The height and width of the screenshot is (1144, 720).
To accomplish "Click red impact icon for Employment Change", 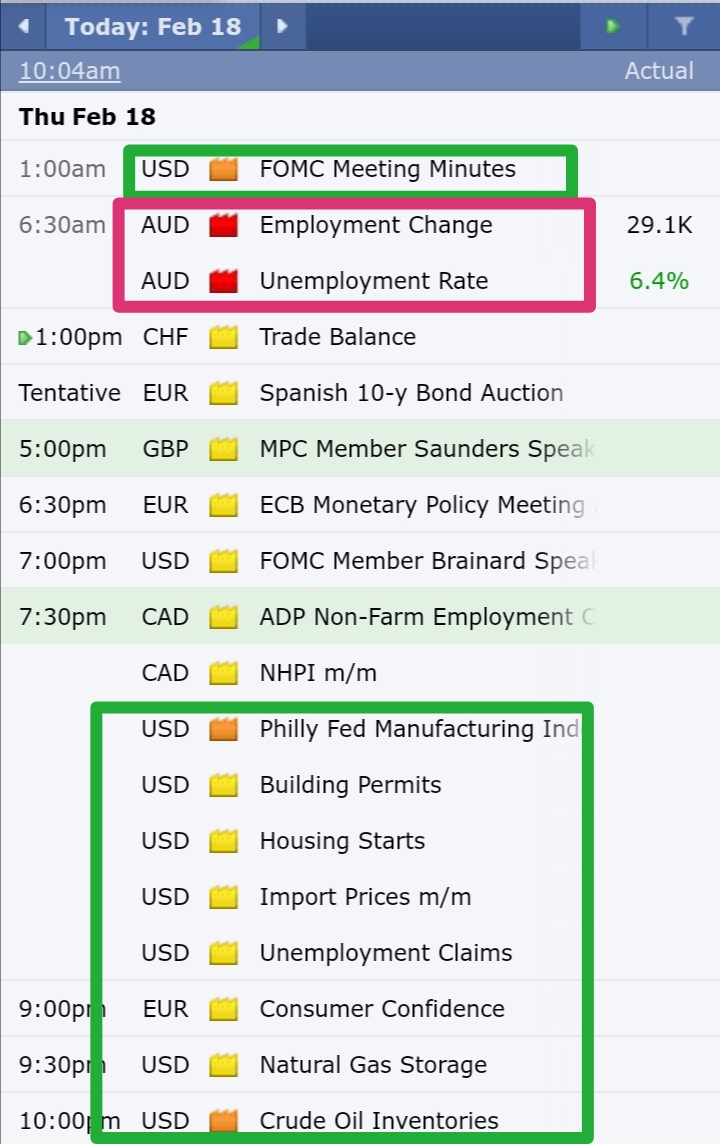I will pyautogui.click(x=223, y=225).
